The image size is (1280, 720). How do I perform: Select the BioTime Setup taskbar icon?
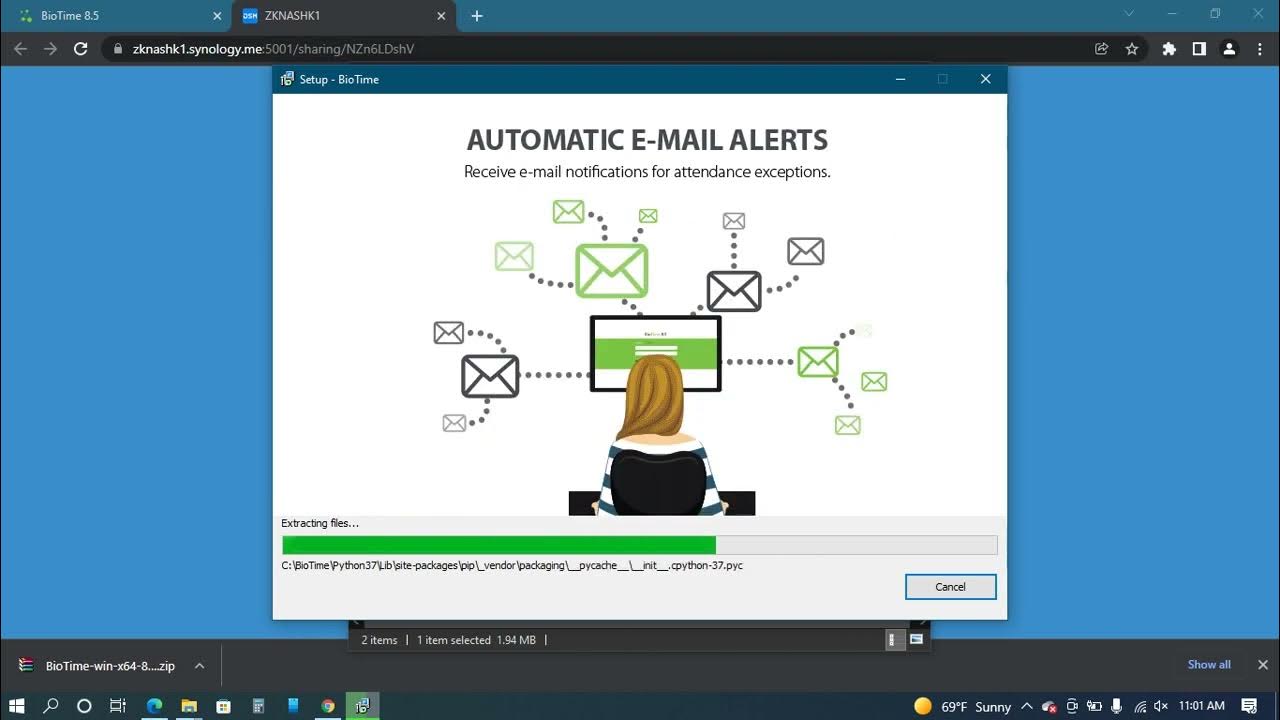(362, 706)
